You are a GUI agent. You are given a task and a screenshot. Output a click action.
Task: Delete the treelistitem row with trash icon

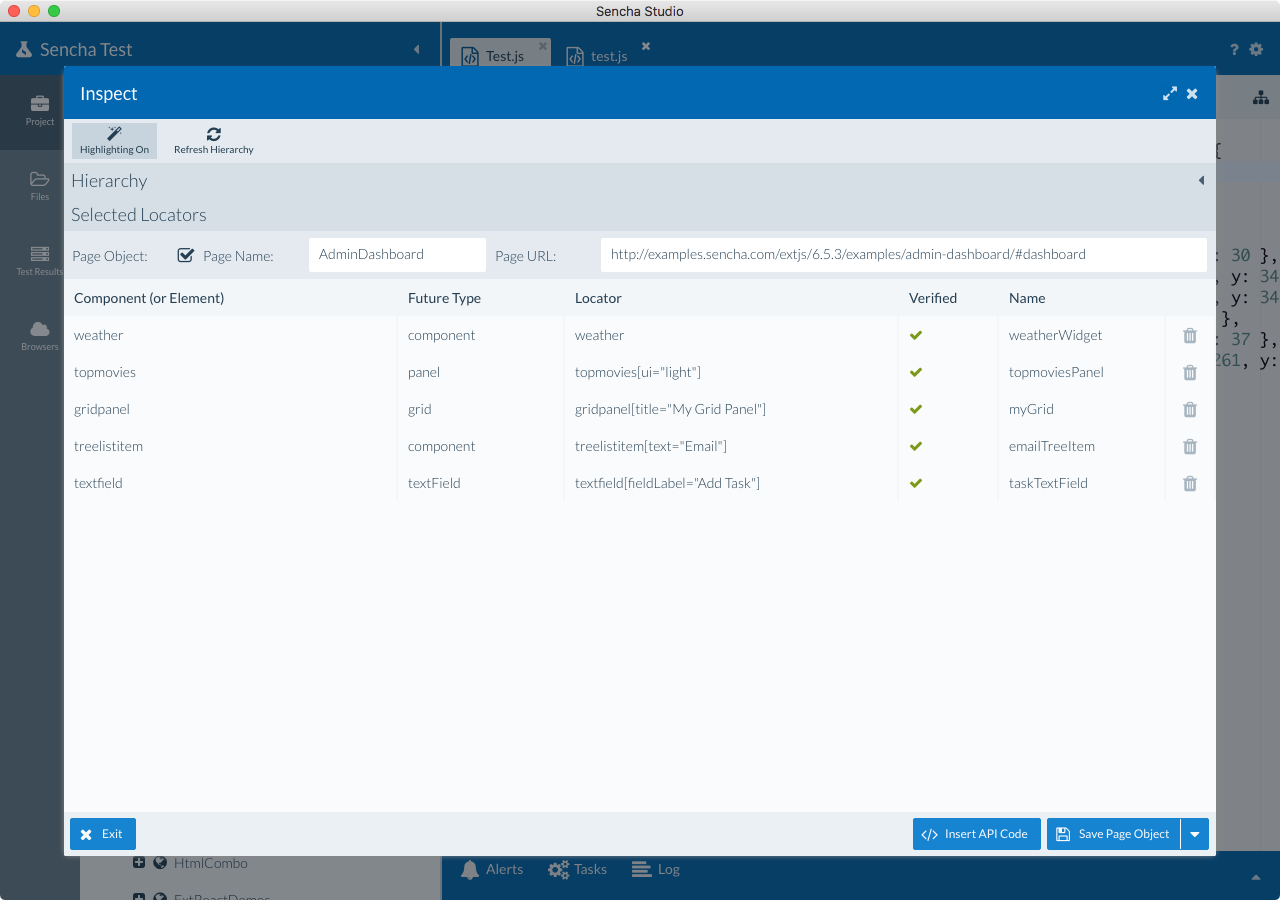pyautogui.click(x=1189, y=447)
